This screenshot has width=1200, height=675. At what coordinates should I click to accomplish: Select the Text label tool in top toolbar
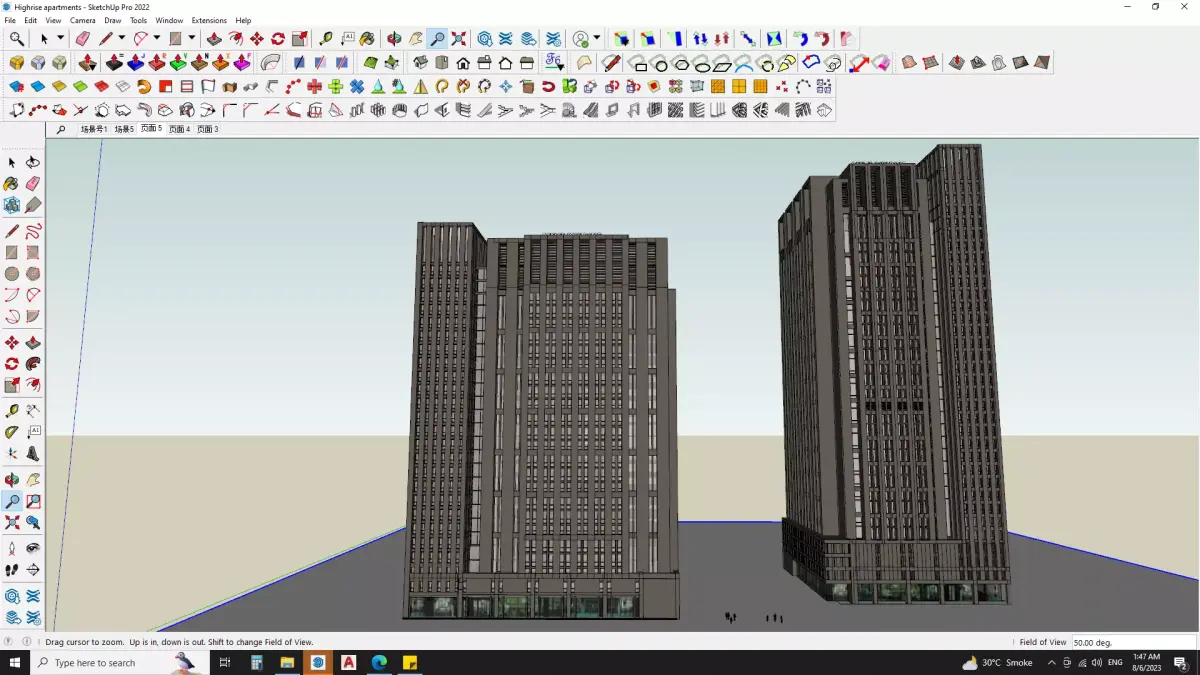click(x=347, y=39)
